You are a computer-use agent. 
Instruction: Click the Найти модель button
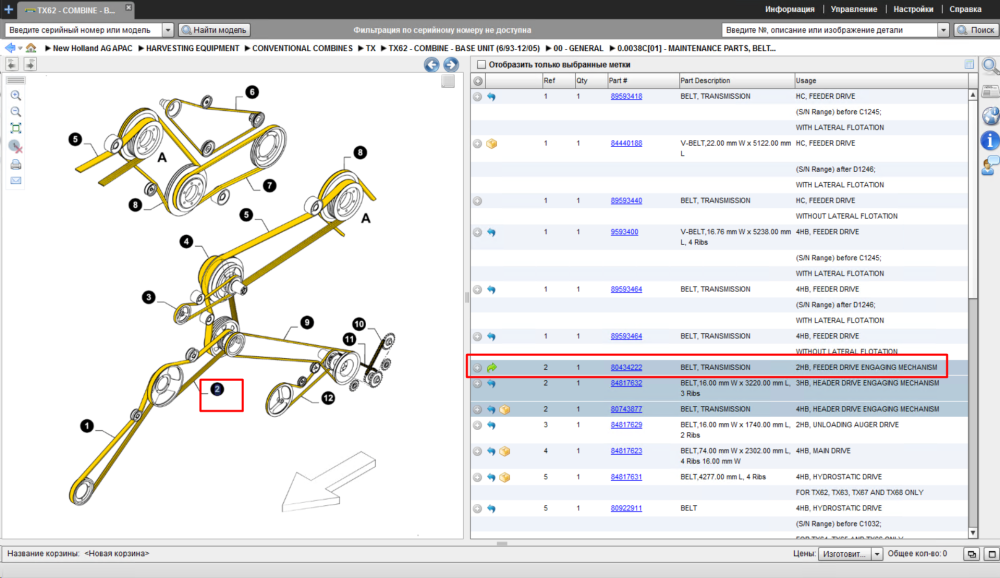click(x=214, y=30)
